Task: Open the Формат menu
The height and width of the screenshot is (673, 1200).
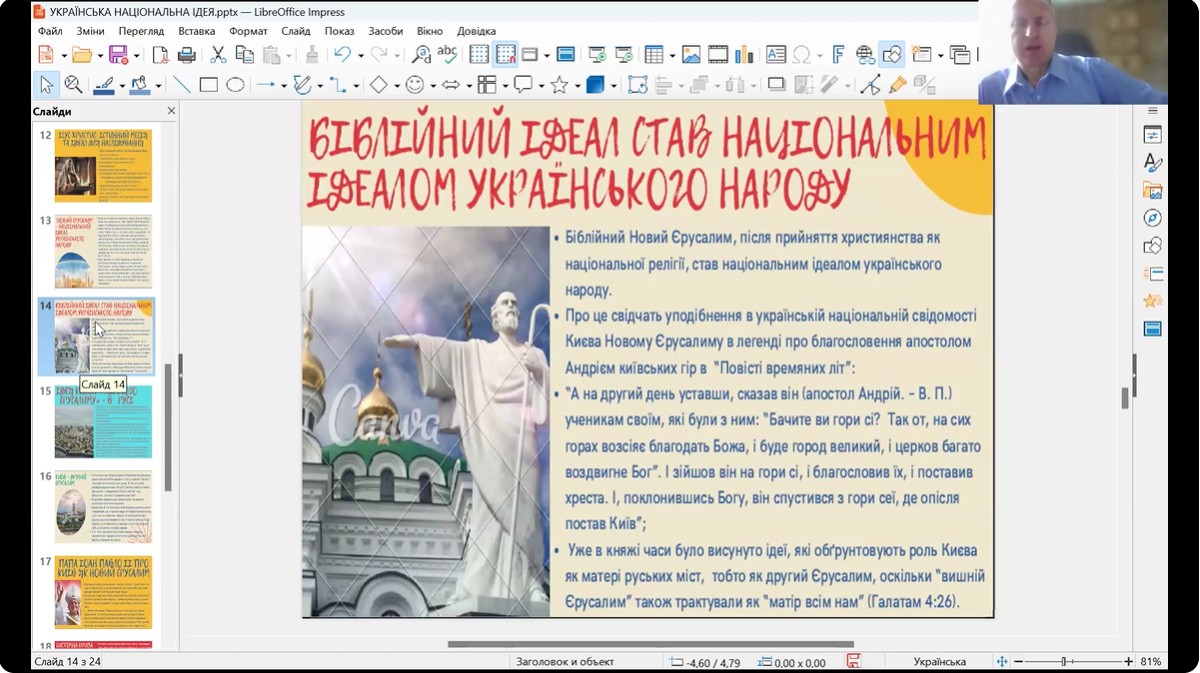Action: click(248, 31)
